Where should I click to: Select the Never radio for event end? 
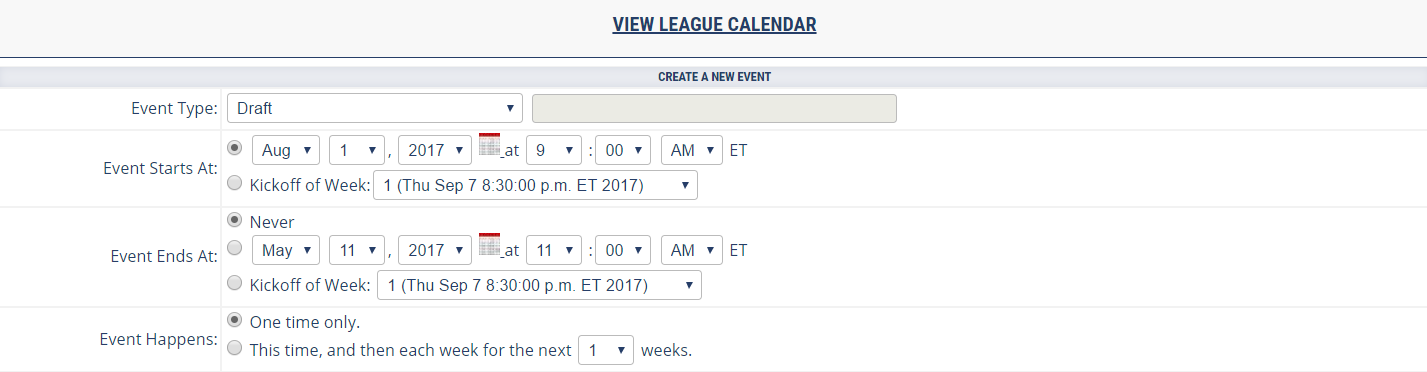(235, 220)
